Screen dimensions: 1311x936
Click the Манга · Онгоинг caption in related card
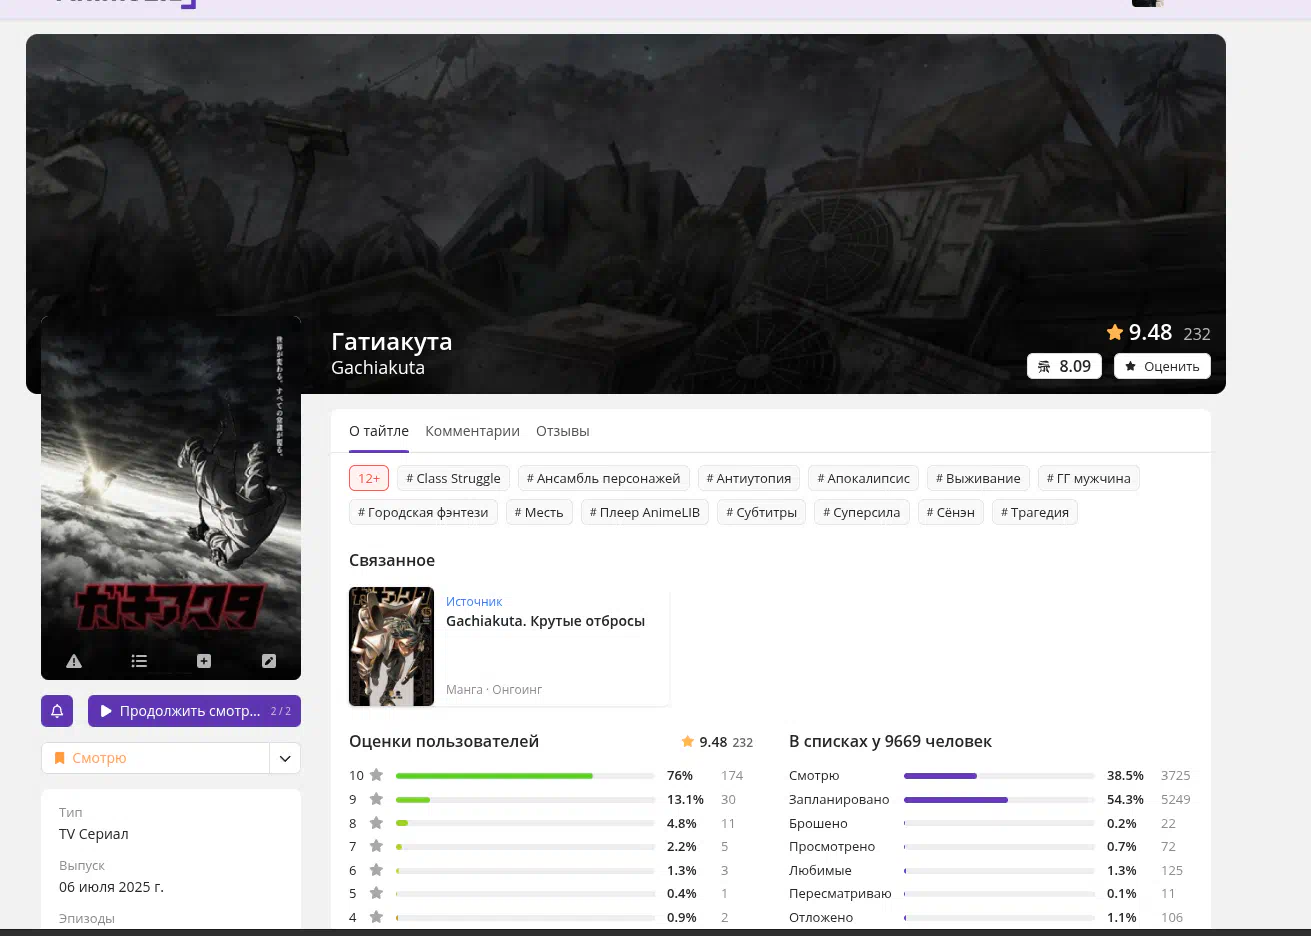tap(494, 690)
